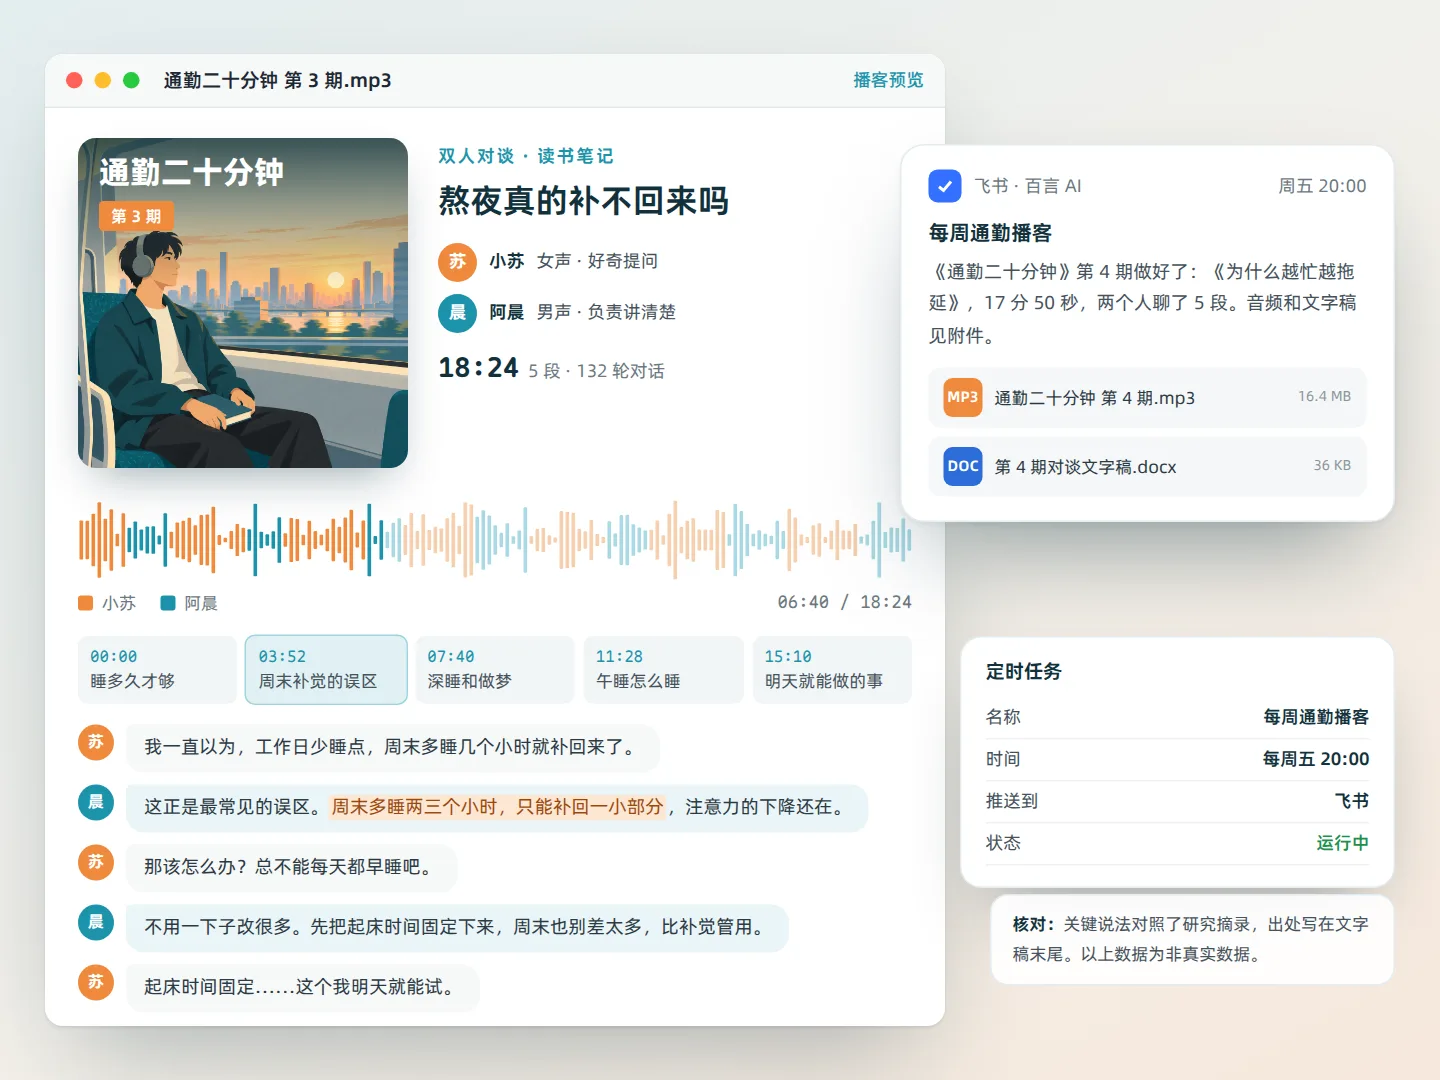Click the blue DOC file icon
The width and height of the screenshot is (1440, 1080).
[x=963, y=466]
